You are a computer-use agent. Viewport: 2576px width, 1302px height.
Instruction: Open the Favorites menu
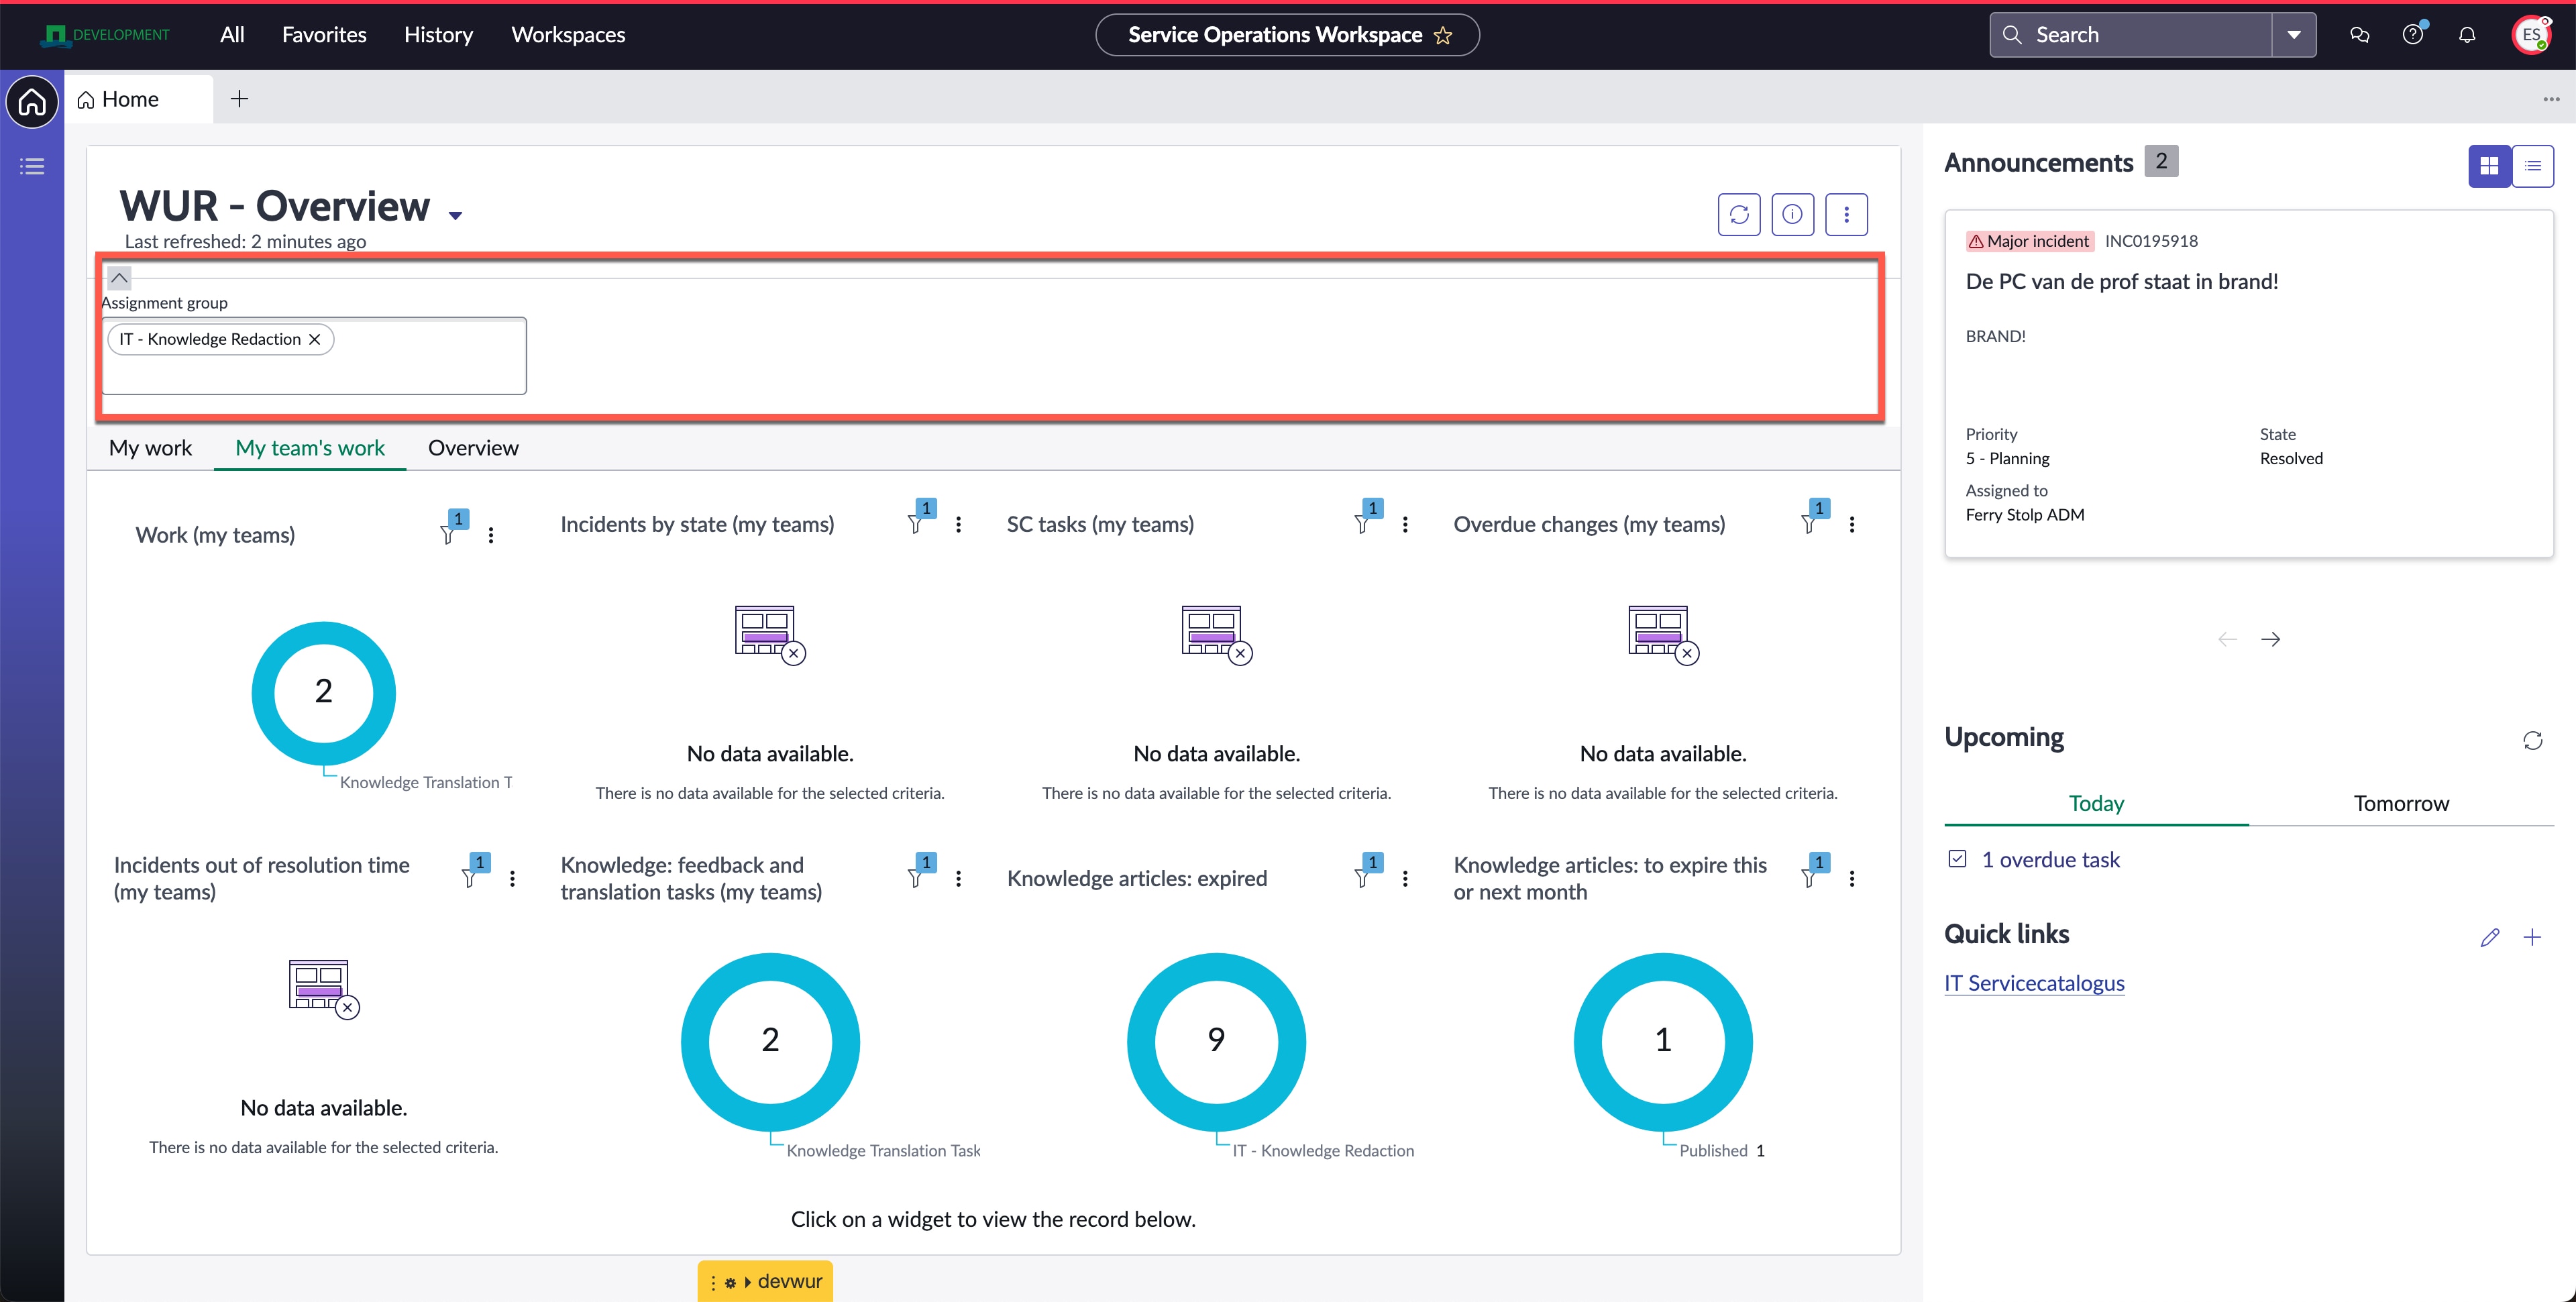[x=324, y=35]
